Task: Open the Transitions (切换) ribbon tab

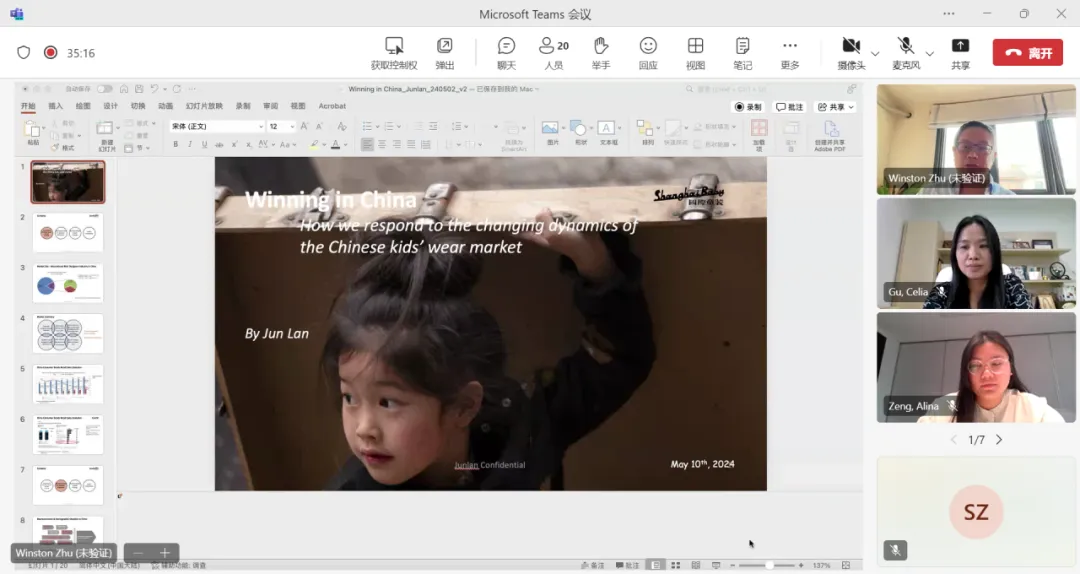Action: [138, 106]
